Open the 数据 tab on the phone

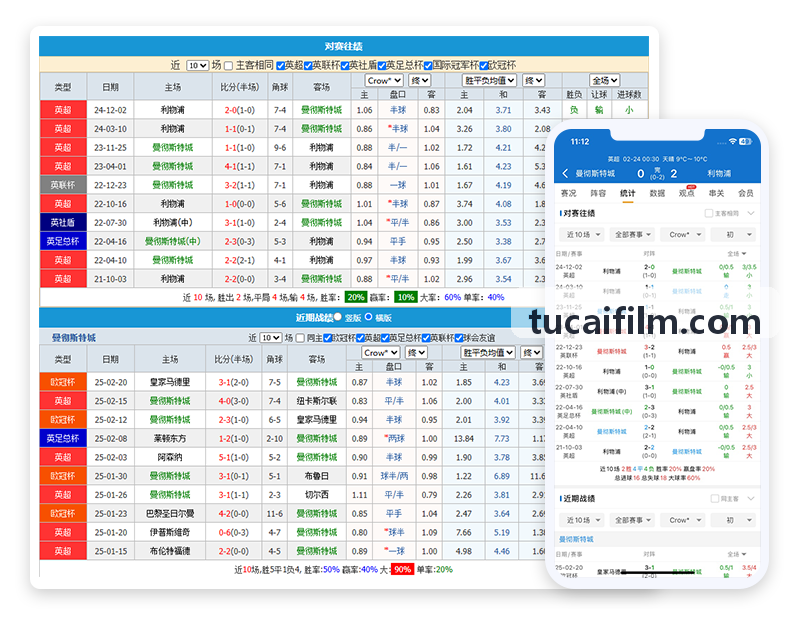[x=657, y=193]
